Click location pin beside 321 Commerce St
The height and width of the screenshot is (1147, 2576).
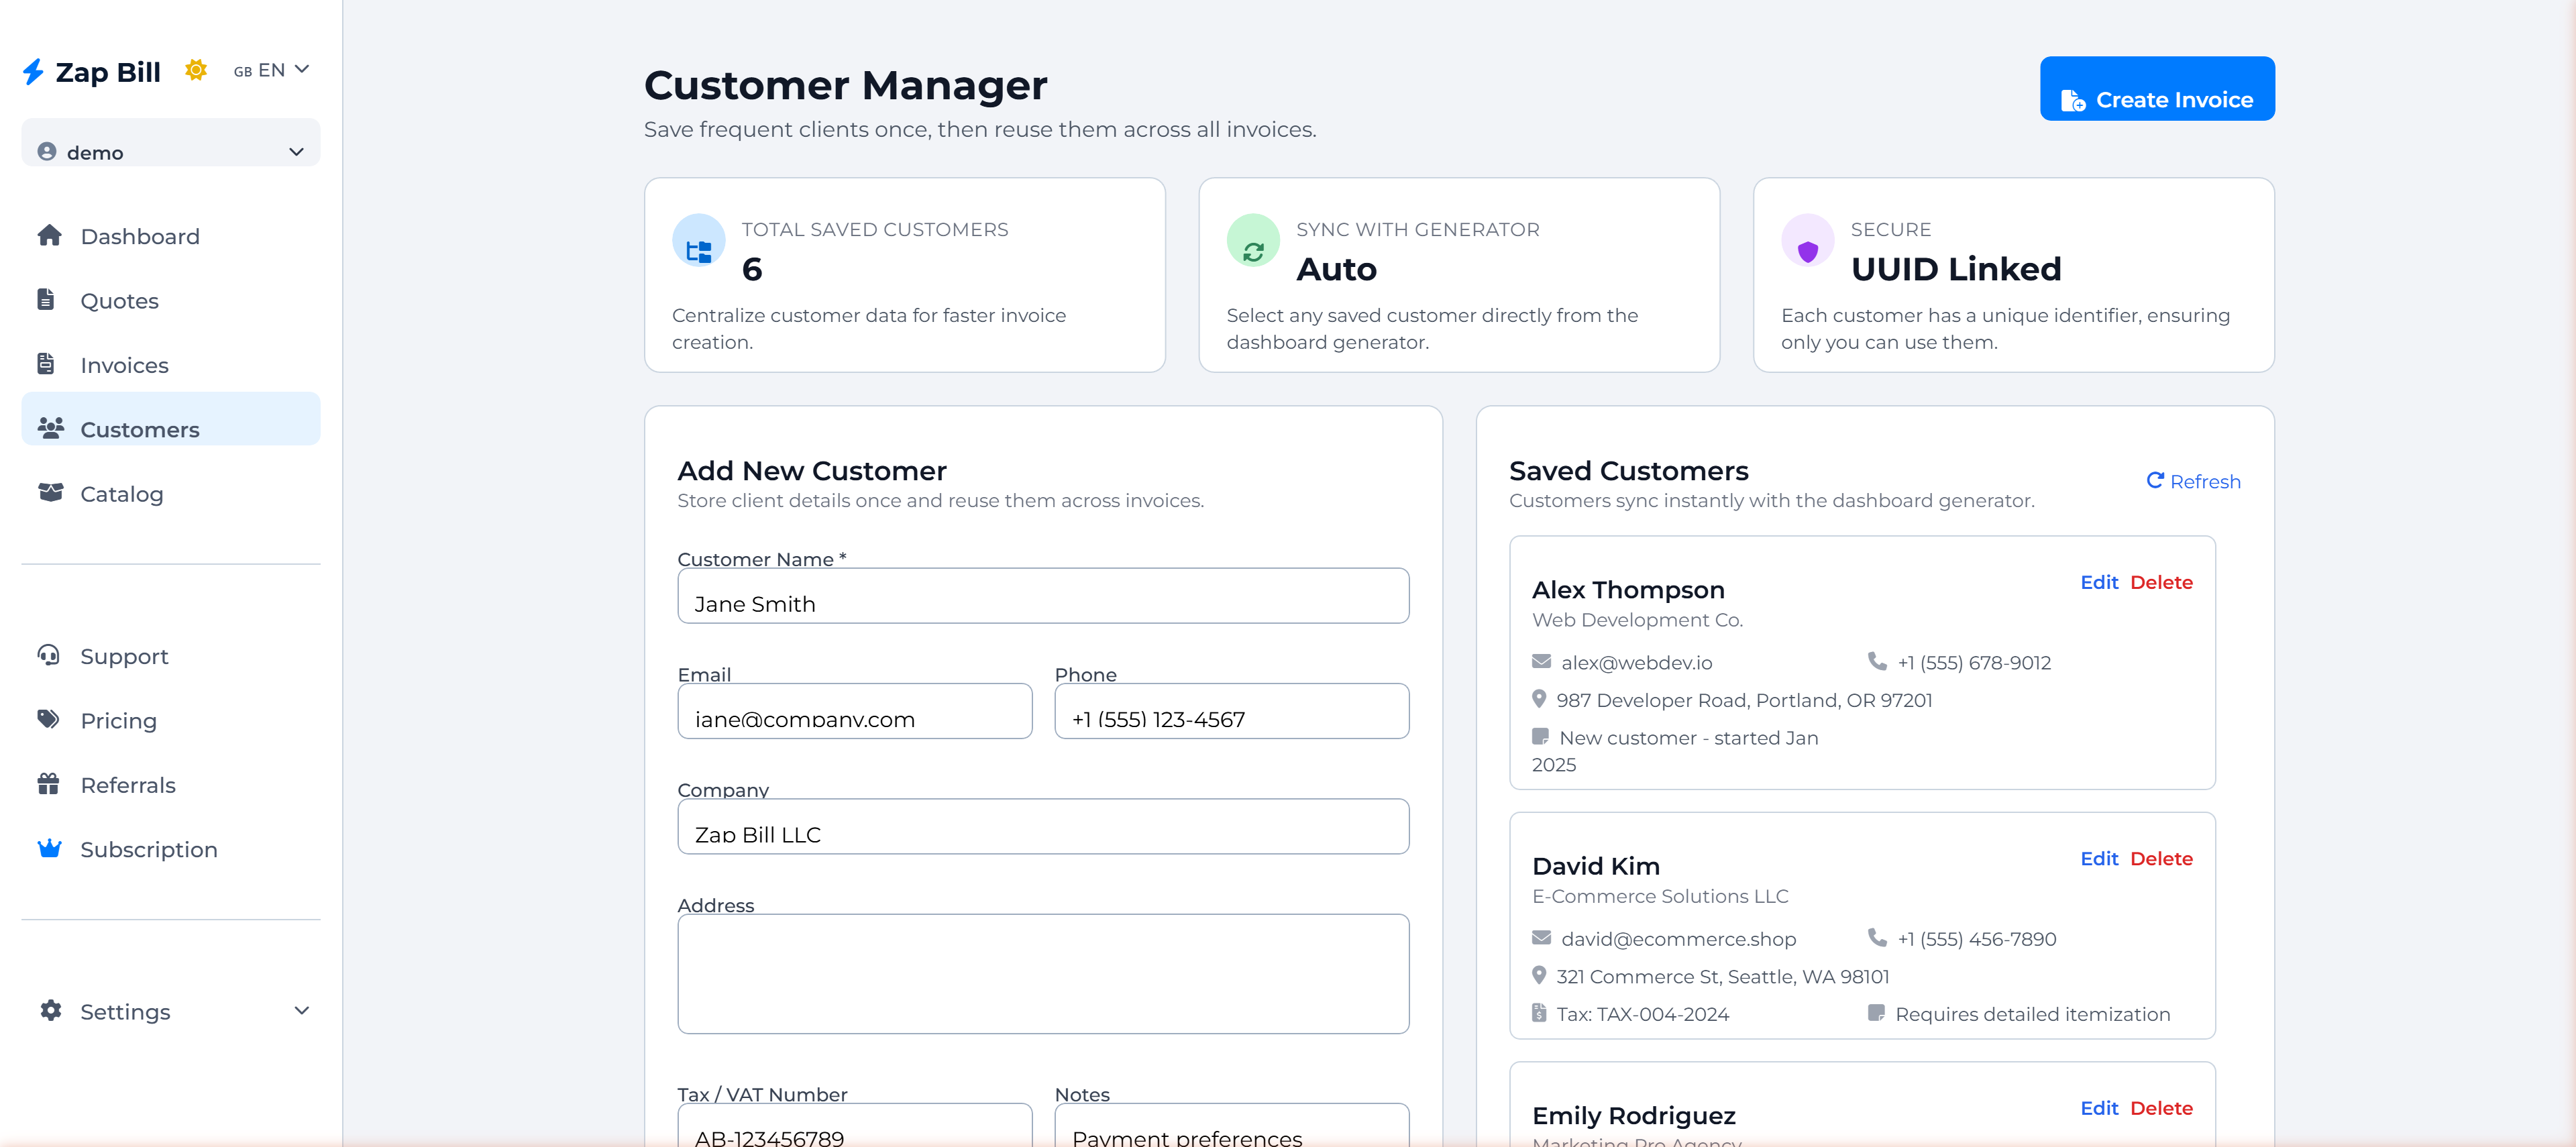coord(1539,975)
